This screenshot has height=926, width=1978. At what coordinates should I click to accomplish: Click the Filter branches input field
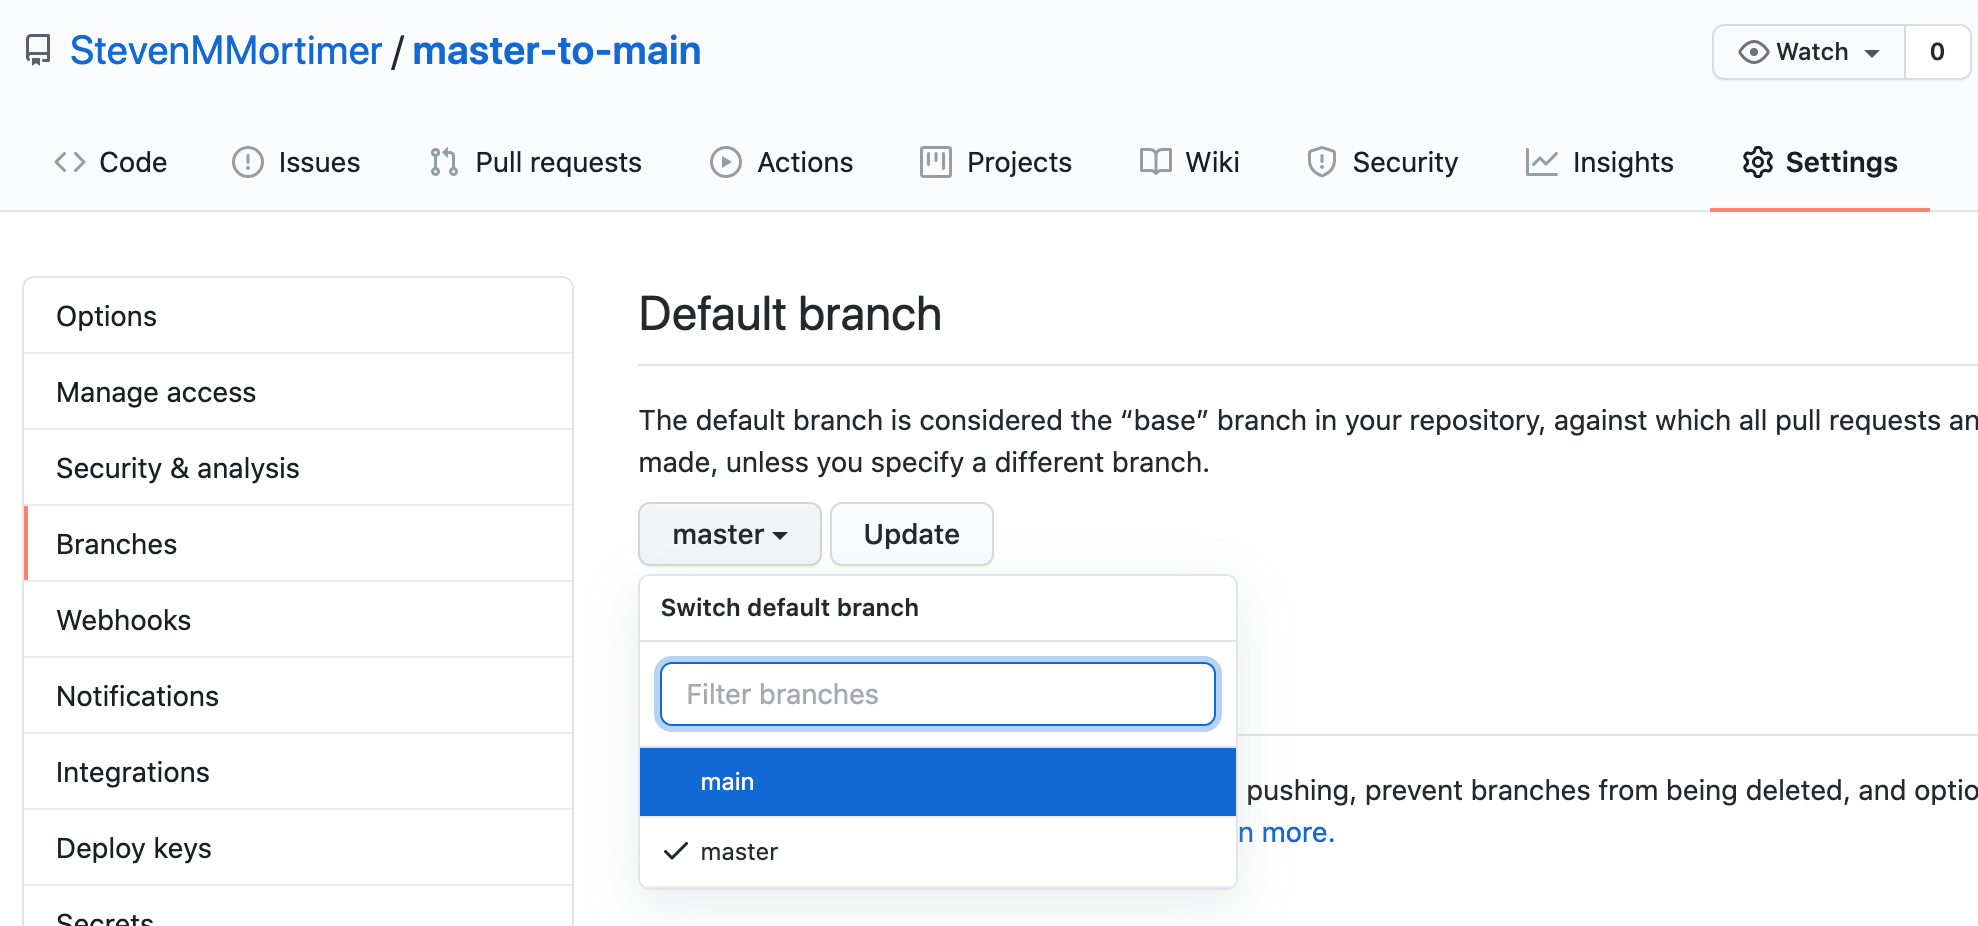937,693
